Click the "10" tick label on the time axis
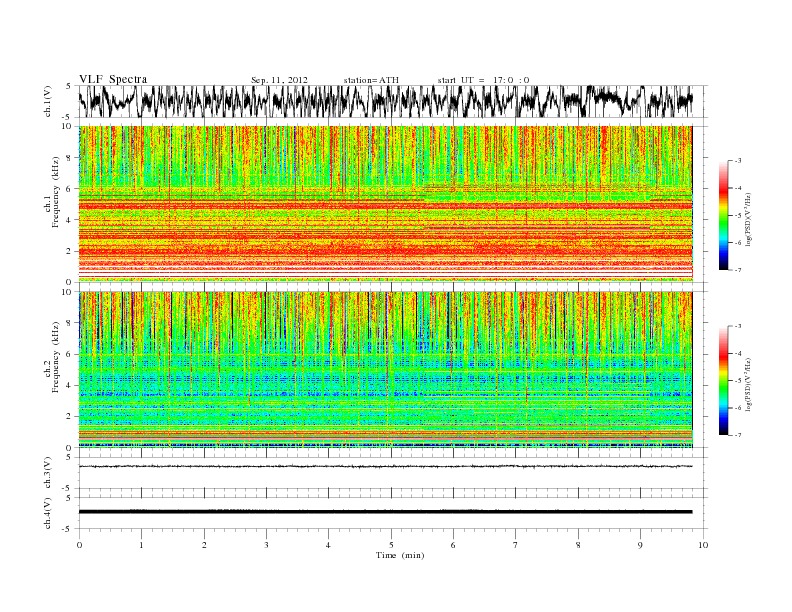This screenshot has width=792, height=612. tap(703, 545)
